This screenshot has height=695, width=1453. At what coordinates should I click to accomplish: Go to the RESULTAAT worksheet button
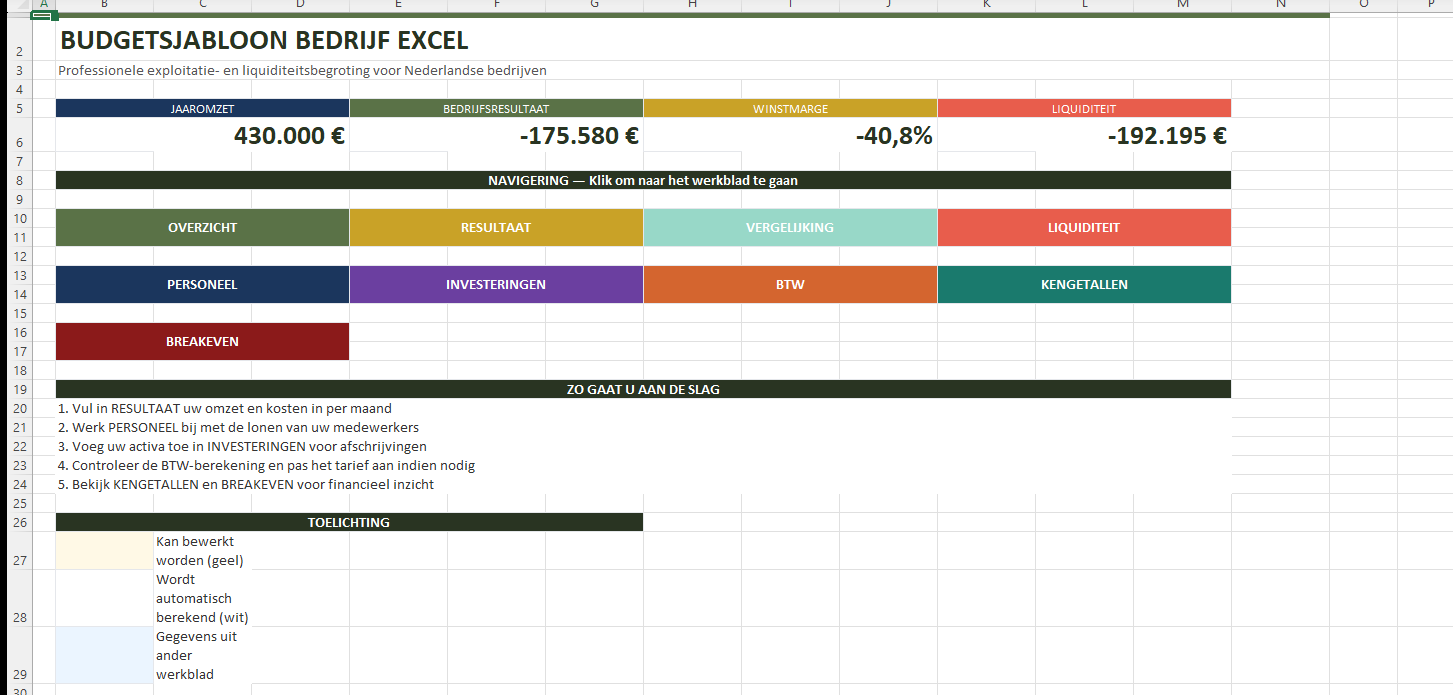pyautogui.click(x=496, y=228)
